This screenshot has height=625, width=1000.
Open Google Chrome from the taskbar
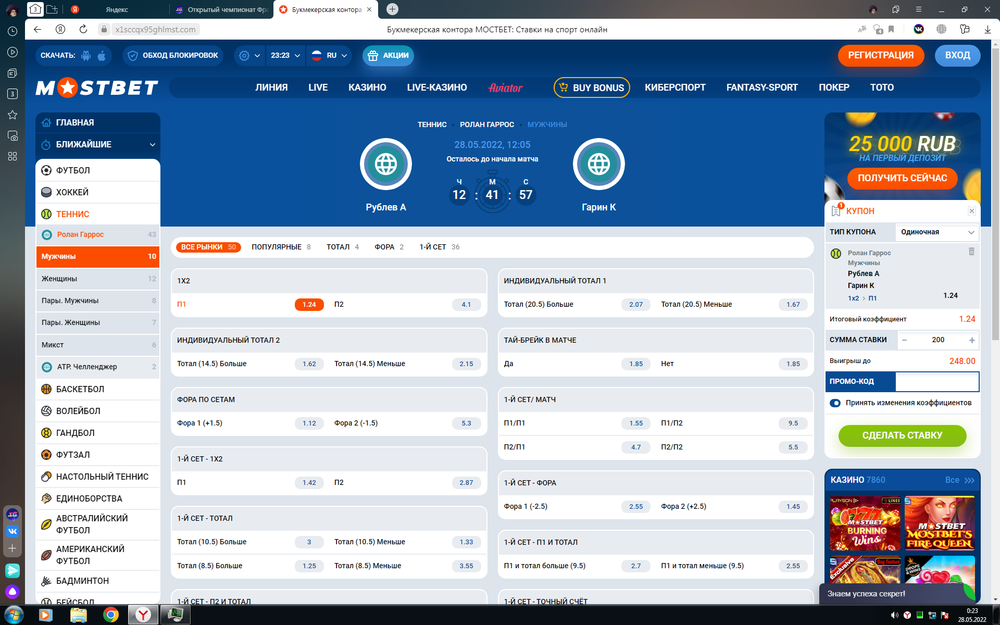(x=111, y=615)
